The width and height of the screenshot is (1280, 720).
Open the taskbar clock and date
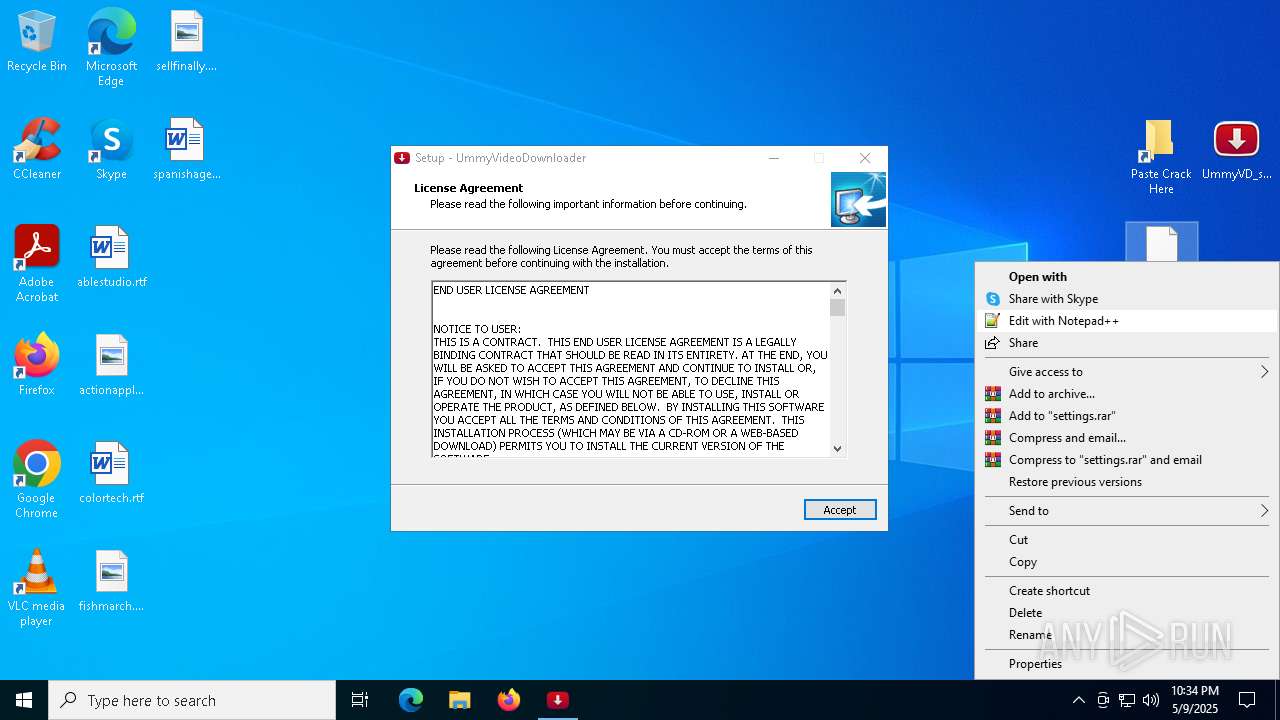tap(1195, 700)
